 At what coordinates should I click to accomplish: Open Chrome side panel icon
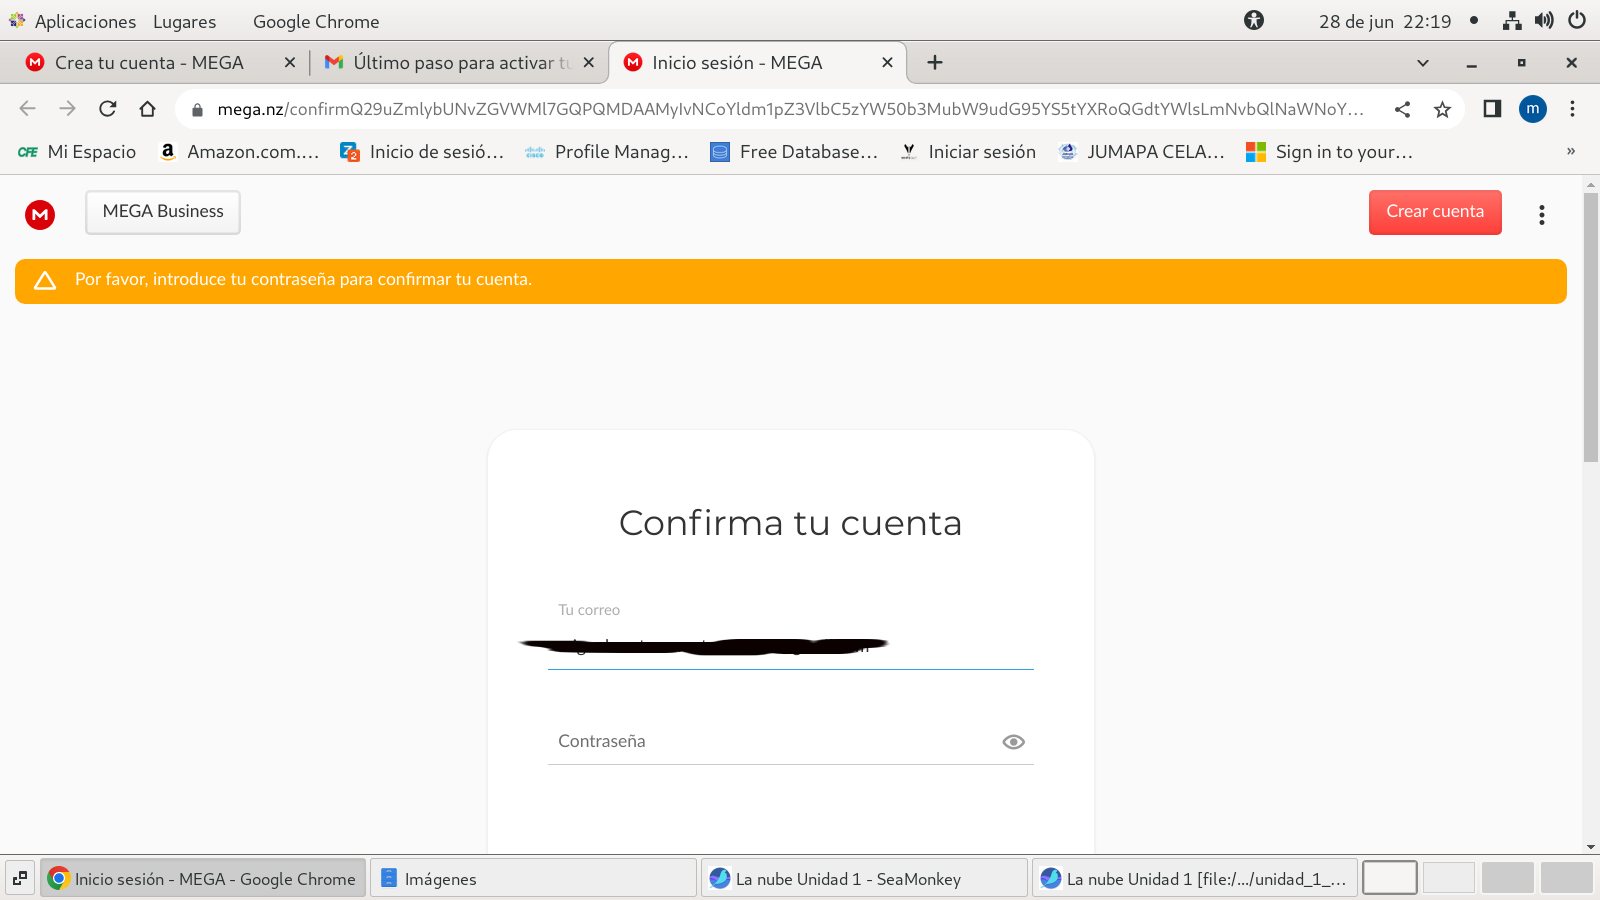tap(1492, 109)
